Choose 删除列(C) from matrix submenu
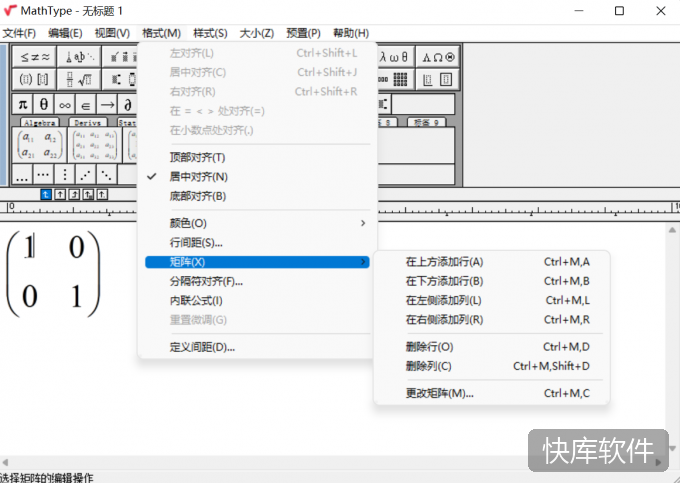 click(492, 366)
